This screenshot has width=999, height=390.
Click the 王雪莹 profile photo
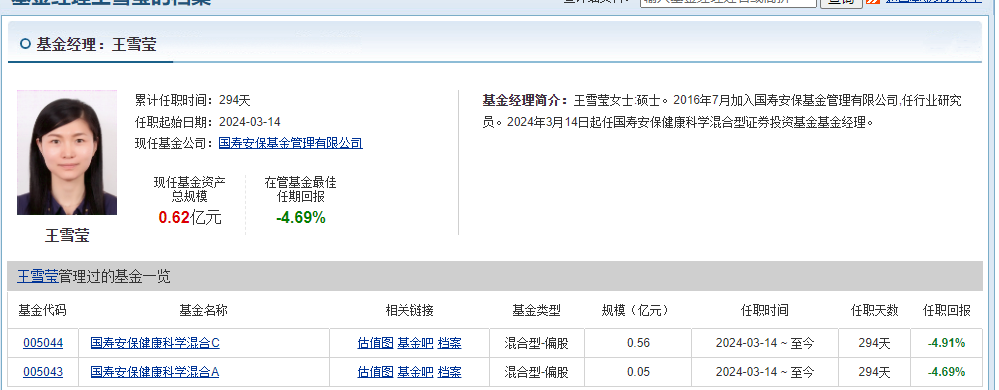(67, 152)
